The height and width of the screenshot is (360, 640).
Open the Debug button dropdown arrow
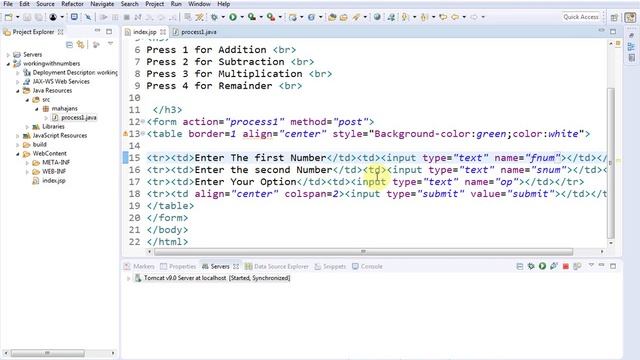point(223,17)
